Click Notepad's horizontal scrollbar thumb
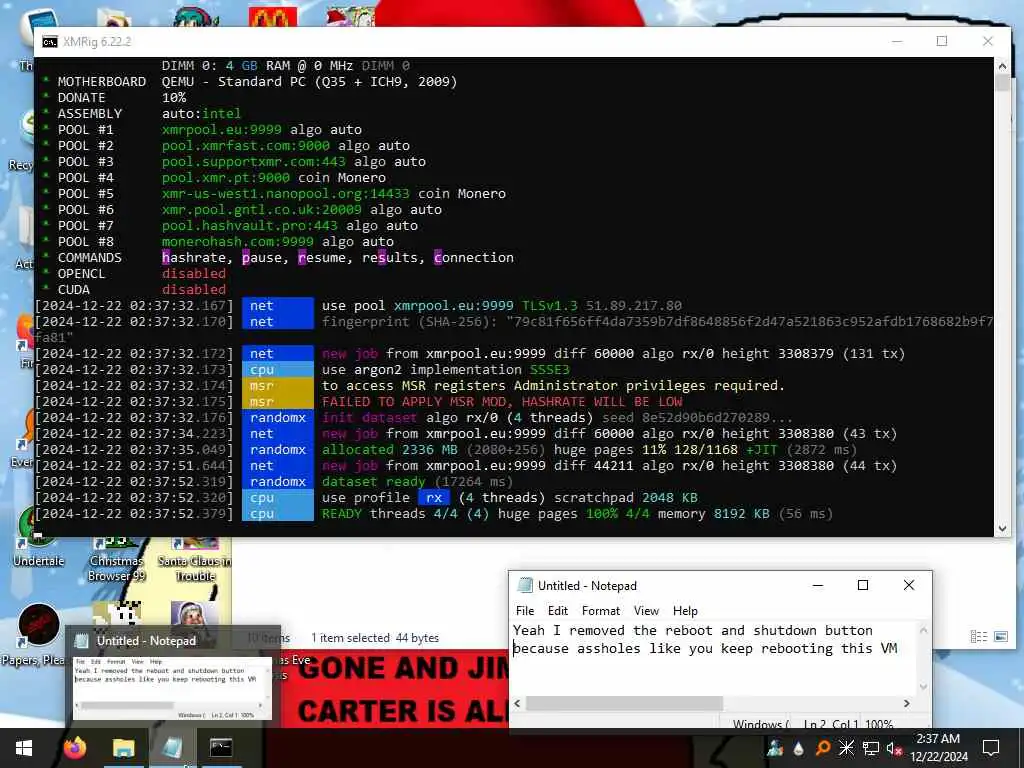This screenshot has height=768, width=1024. 624,703
